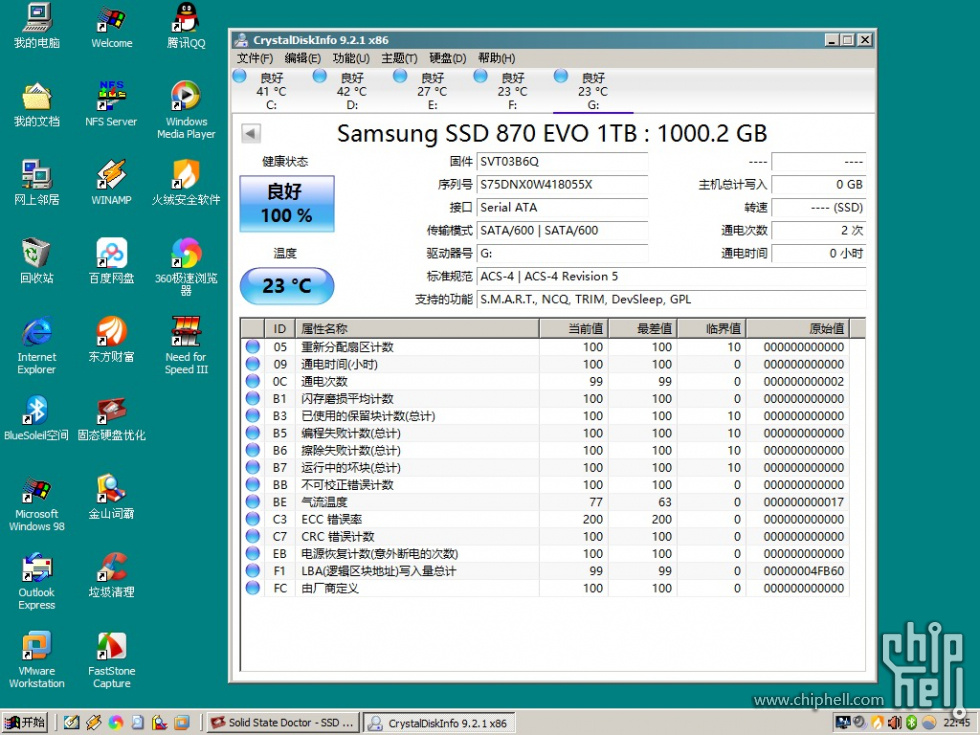
Task: Launch Internet Explorer from desktop
Action: pos(37,346)
